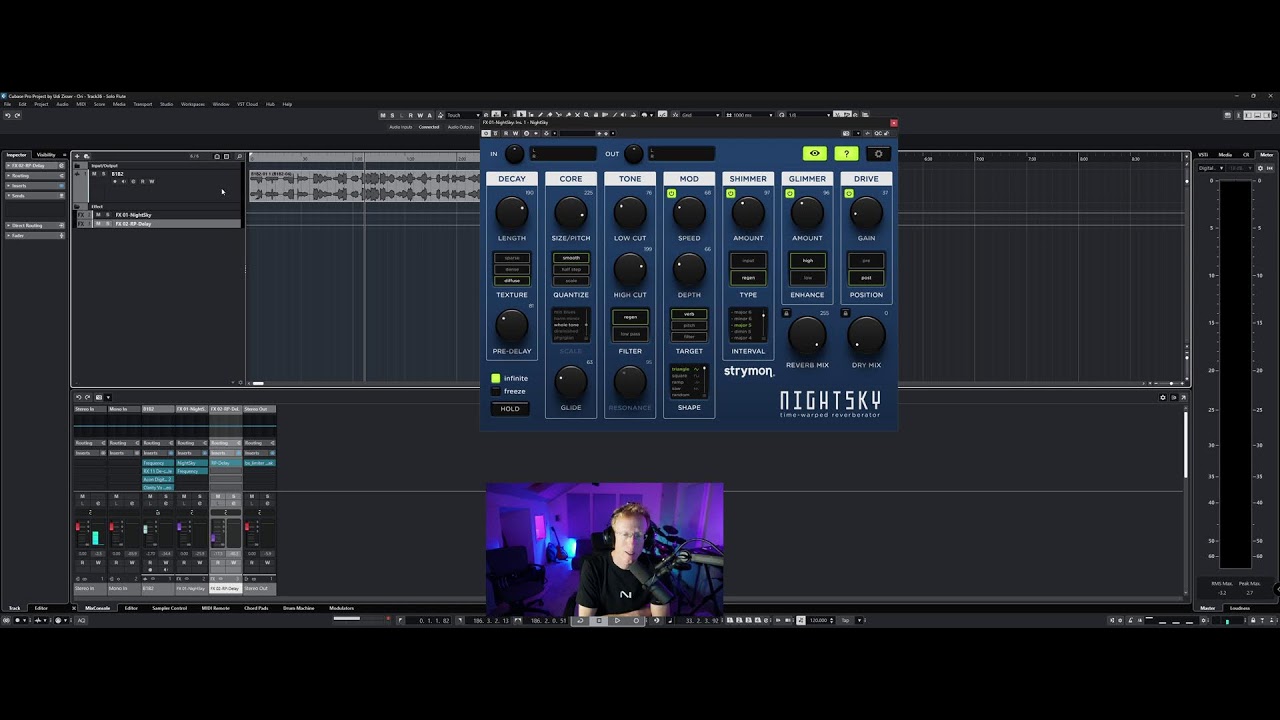
Task: Open the VST Cloud menu
Action: point(247,104)
